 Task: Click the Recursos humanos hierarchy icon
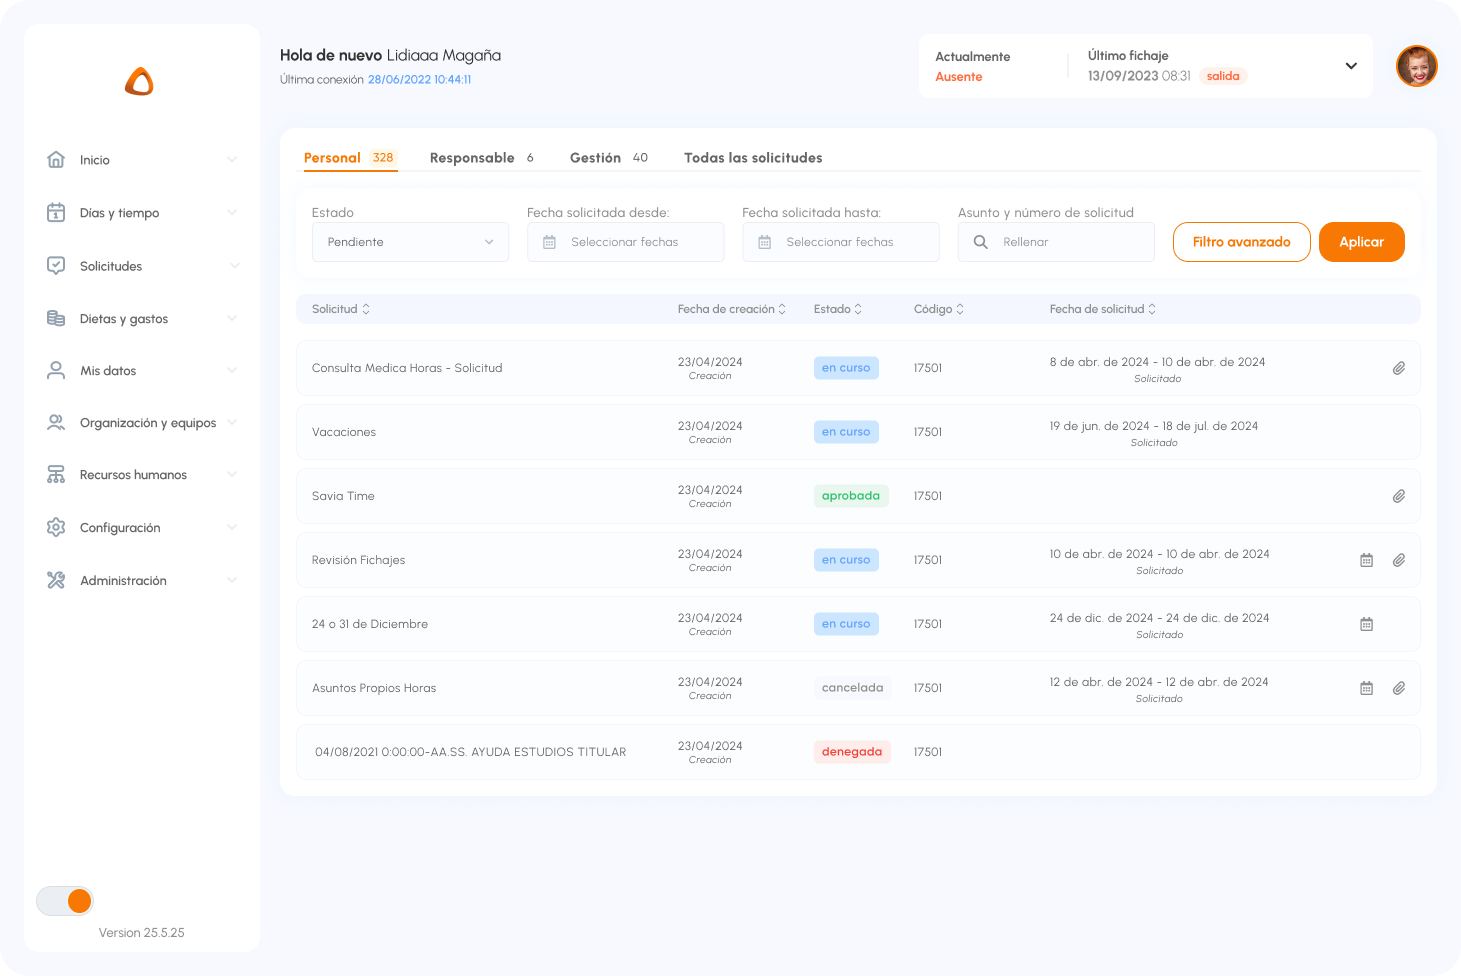[x=56, y=474]
